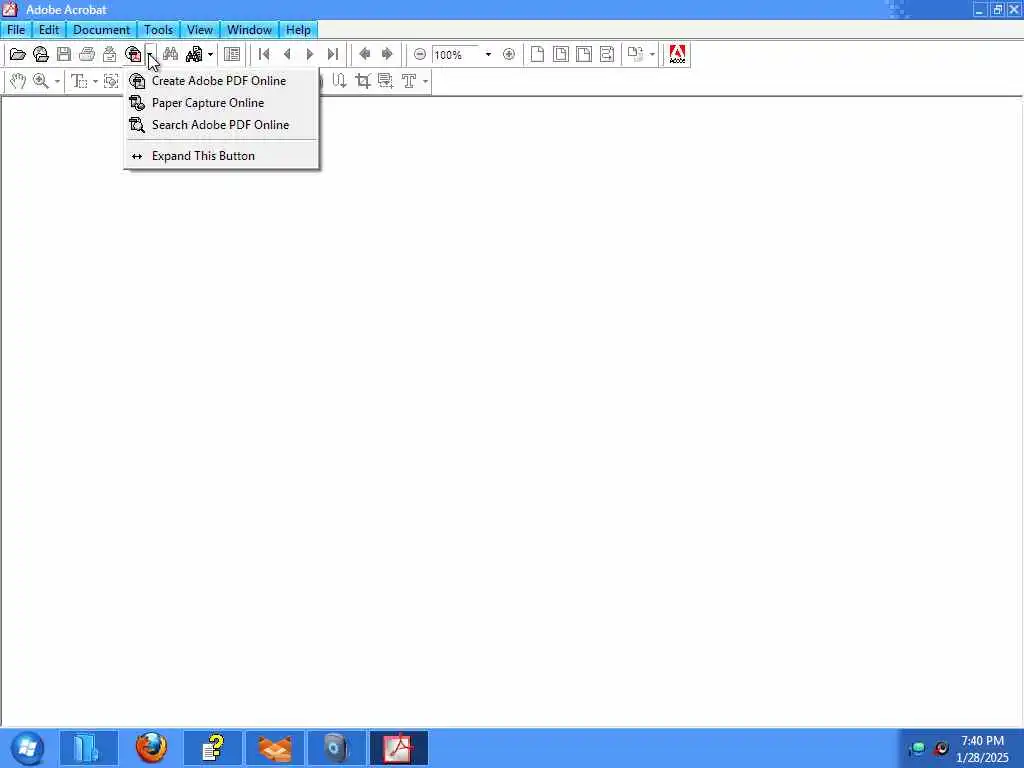
Task: Select the TouchUp Text tool
Action: coord(409,82)
